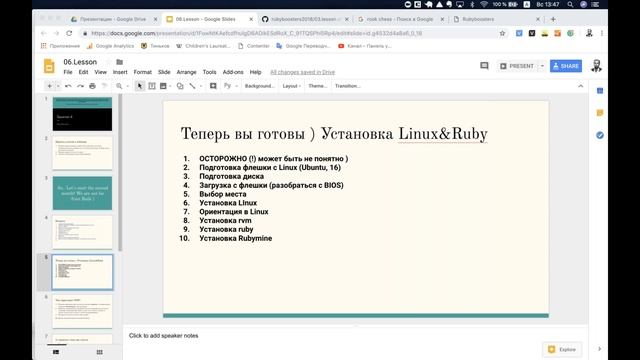The width and height of the screenshot is (640, 360).
Task: Click the PRESENT button
Action: [517, 66]
